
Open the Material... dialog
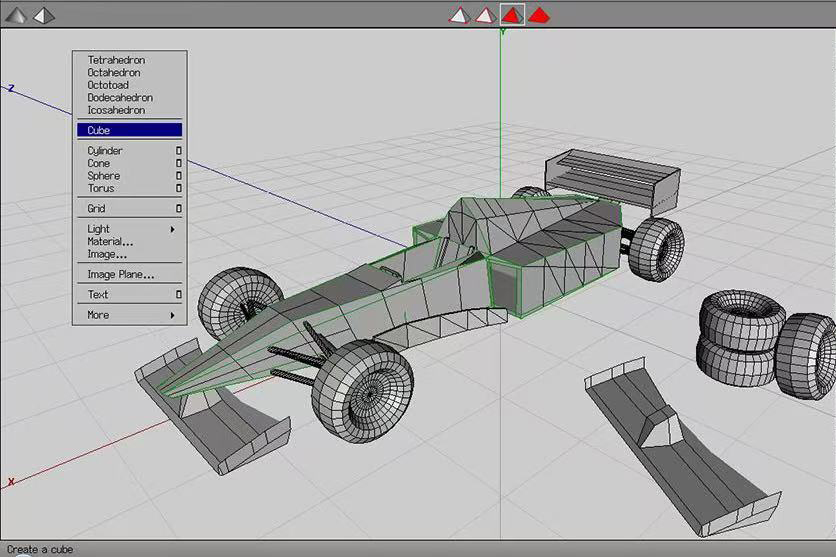[110, 241]
